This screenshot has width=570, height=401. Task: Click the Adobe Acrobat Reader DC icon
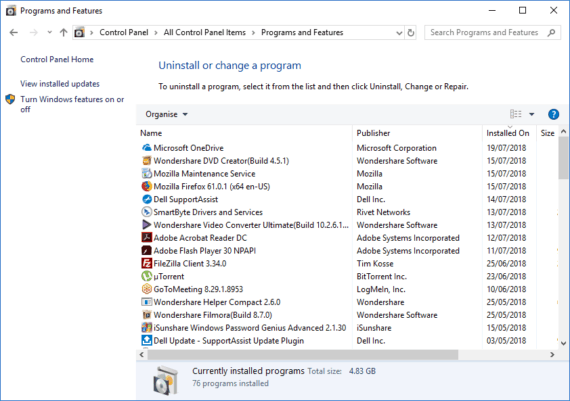coord(146,238)
